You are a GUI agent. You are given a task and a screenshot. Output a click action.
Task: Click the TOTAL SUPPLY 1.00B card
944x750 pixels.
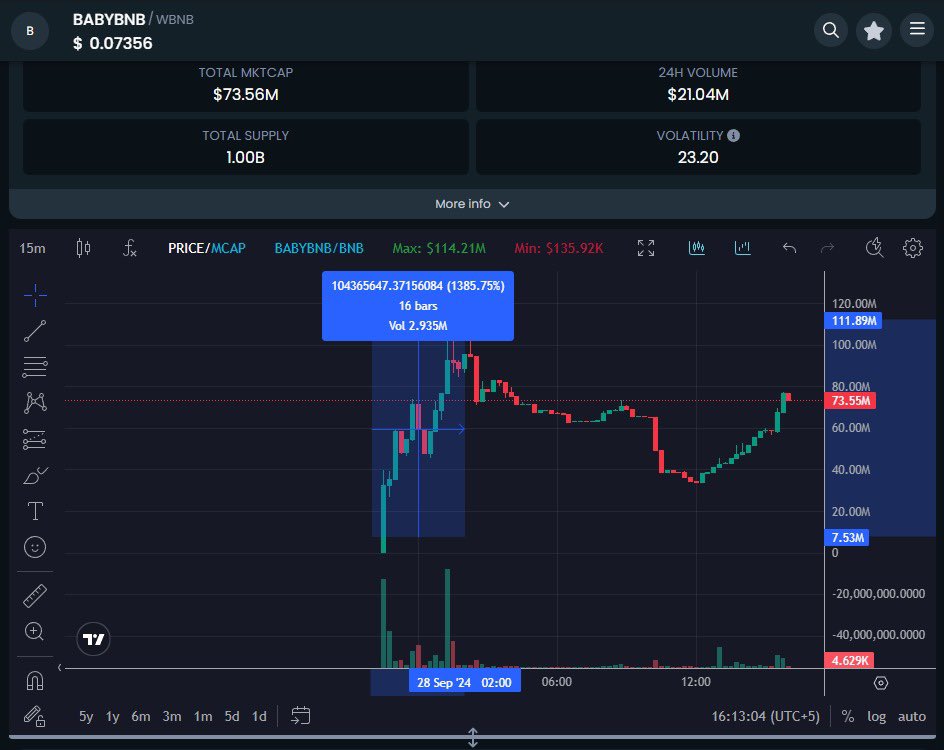coord(246,147)
